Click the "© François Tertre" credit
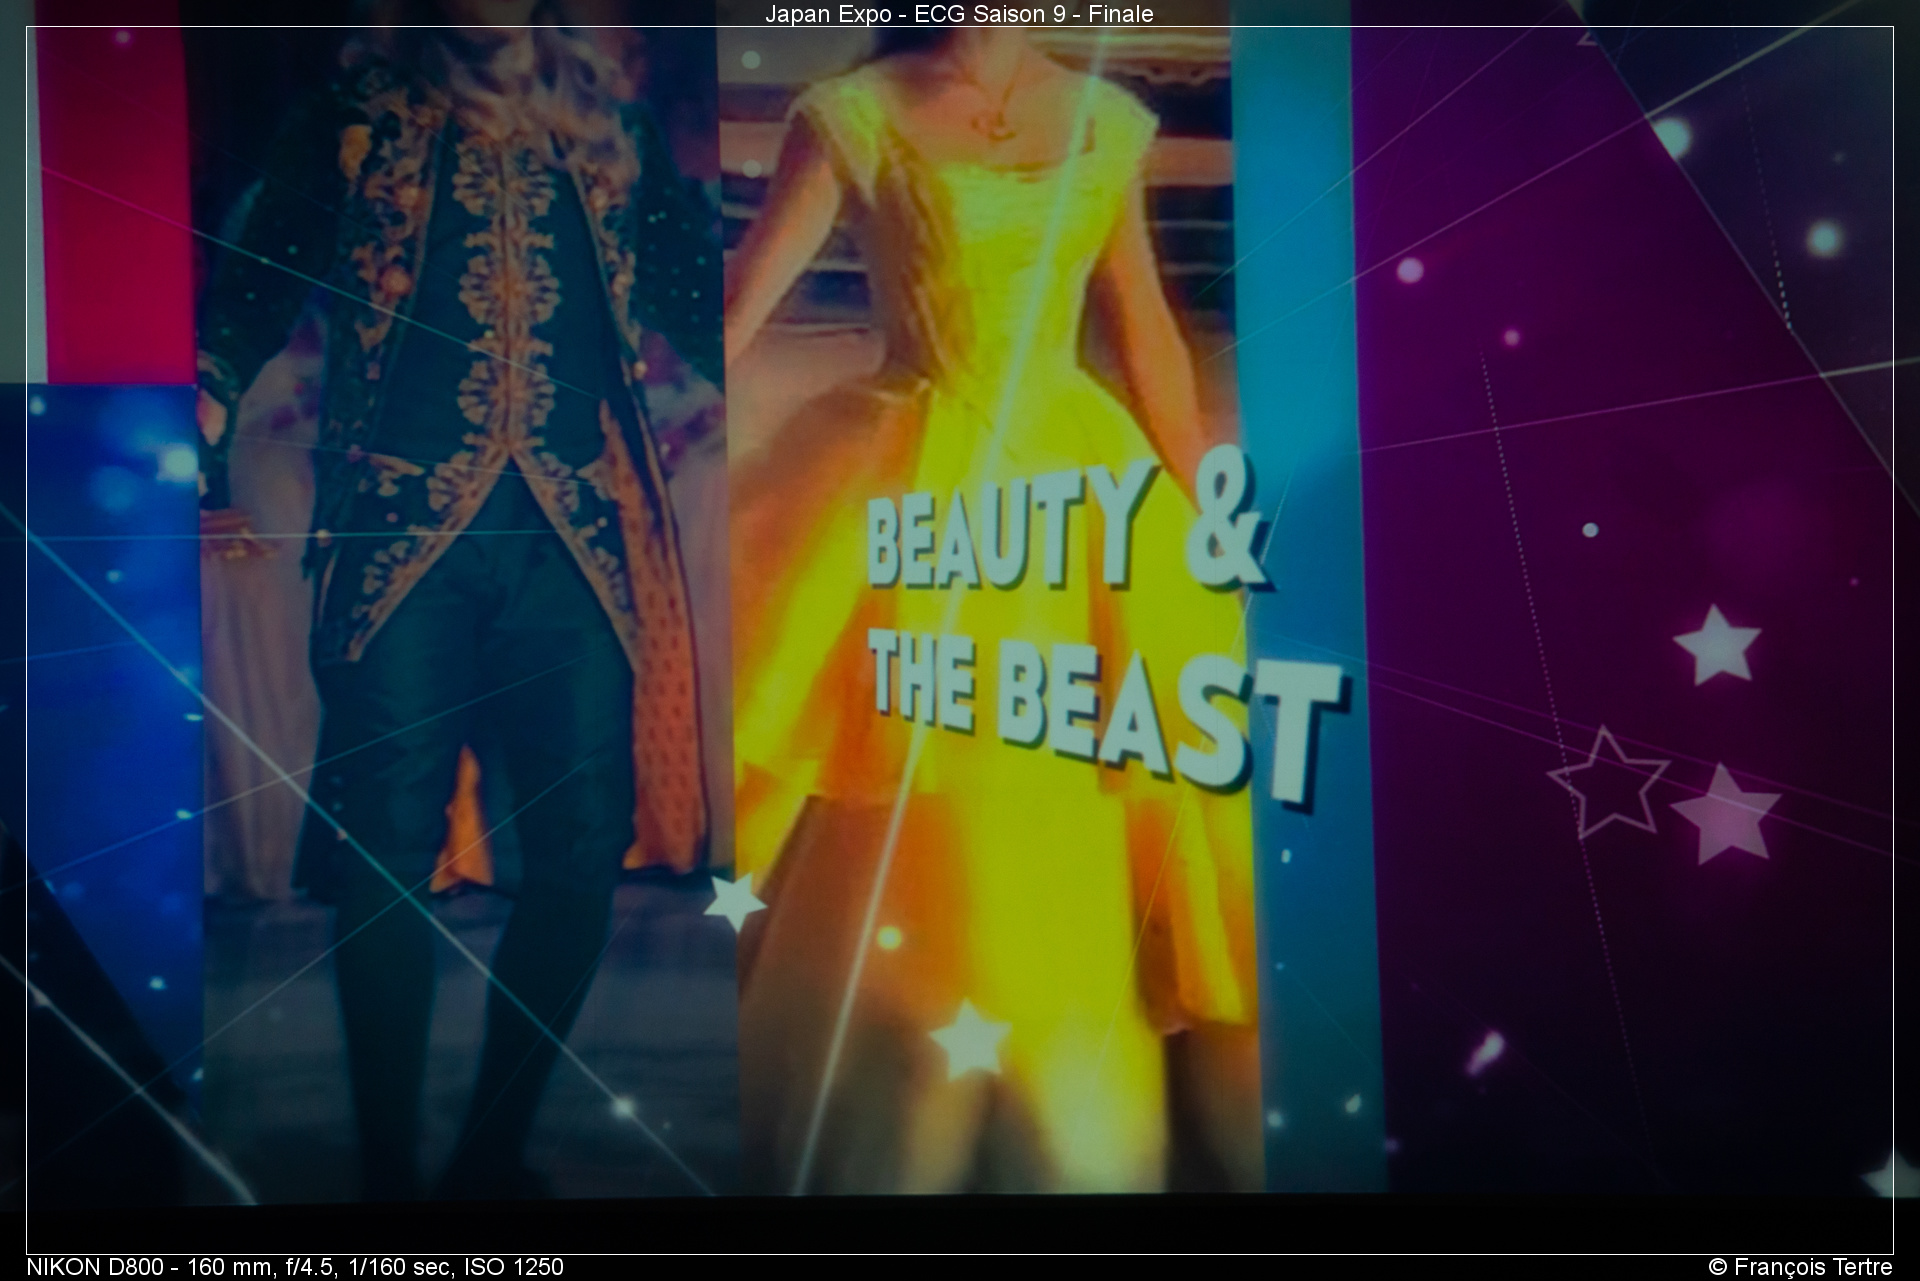Screen dimensions: 1920x1281 pos(1800,1267)
